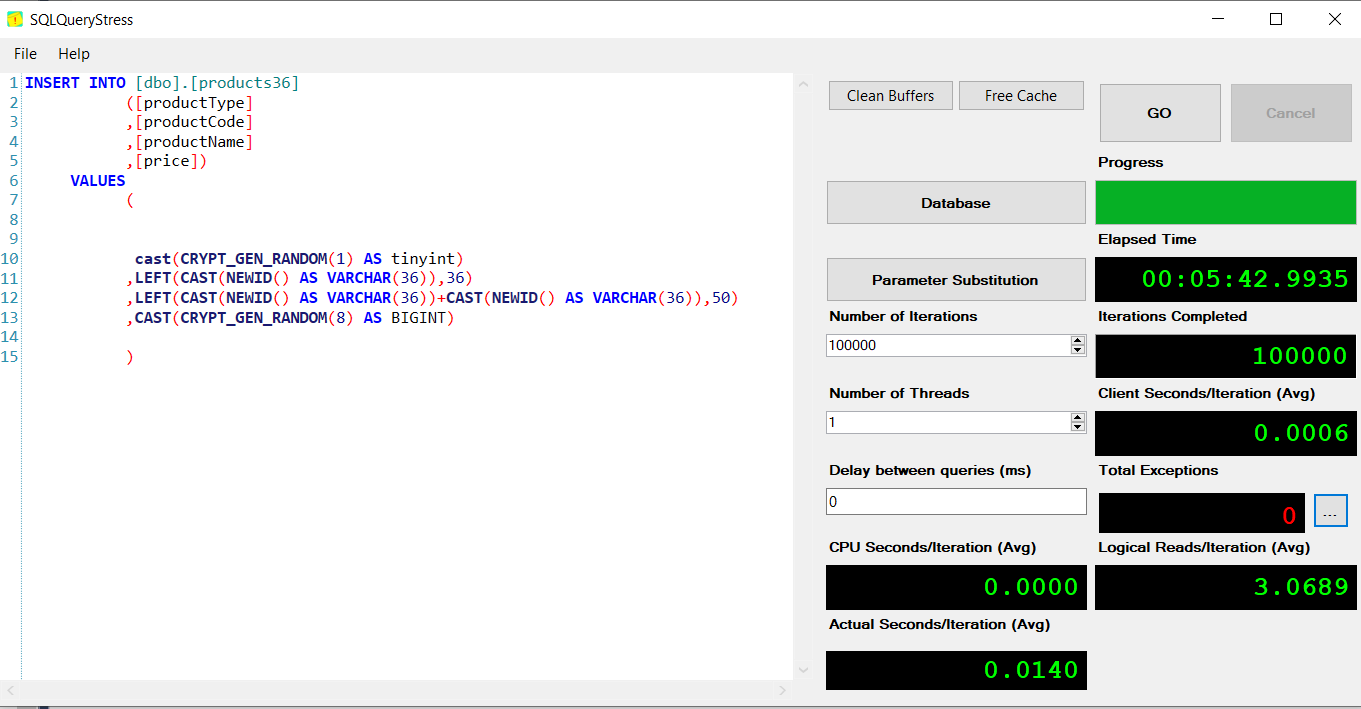This screenshot has width=1361, height=709.
Task: Open exceptions details with ellipsis button
Action: click(1330, 511)
